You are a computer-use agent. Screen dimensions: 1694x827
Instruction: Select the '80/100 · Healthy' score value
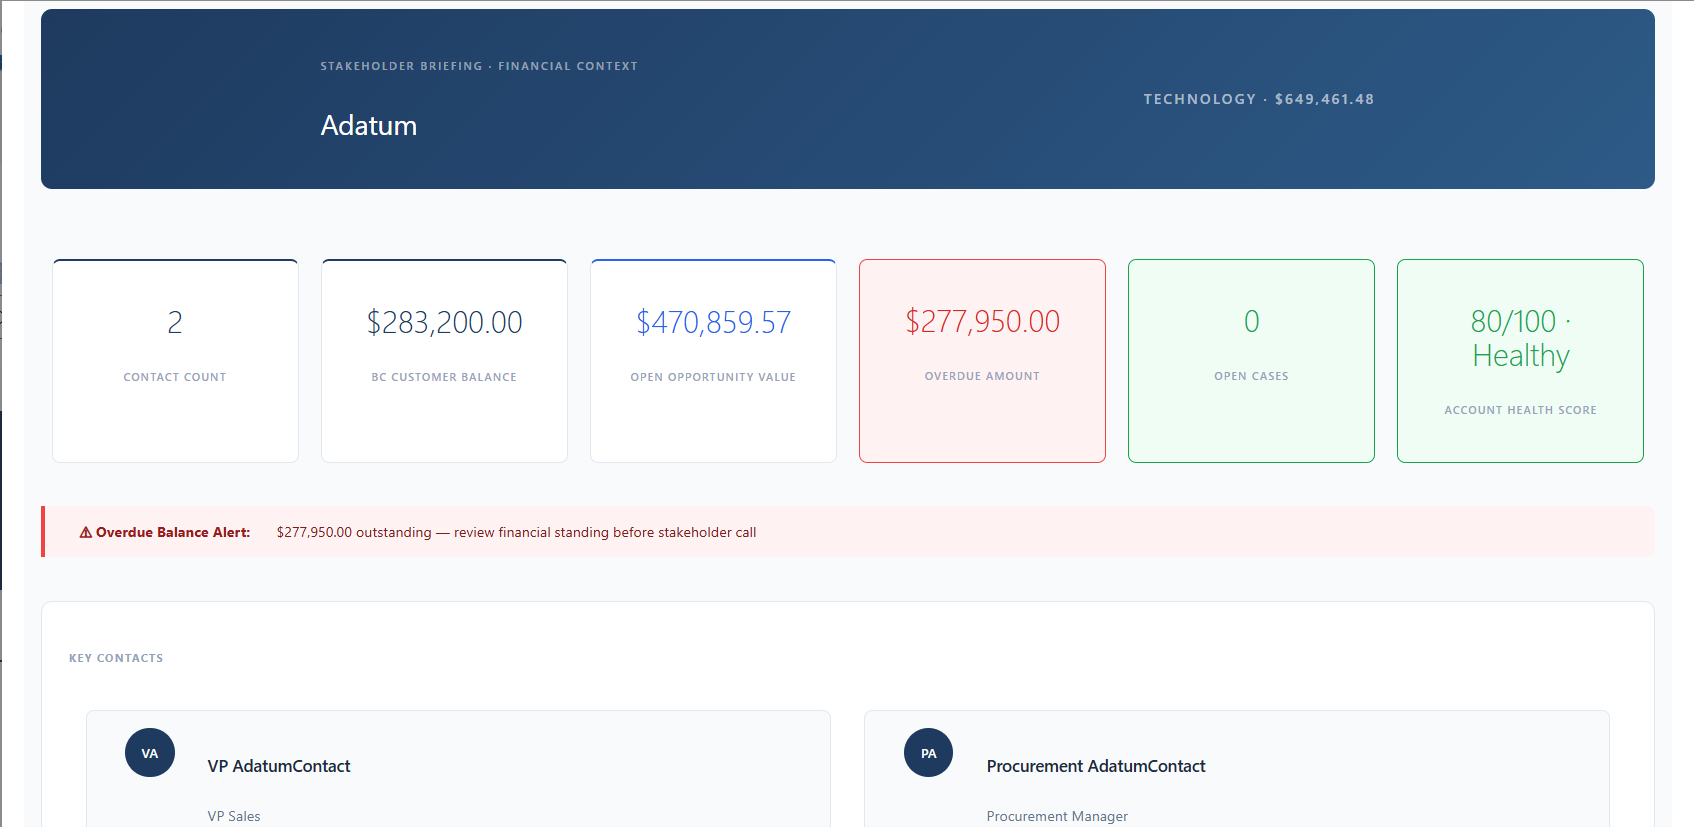[x=1521, y=338]
